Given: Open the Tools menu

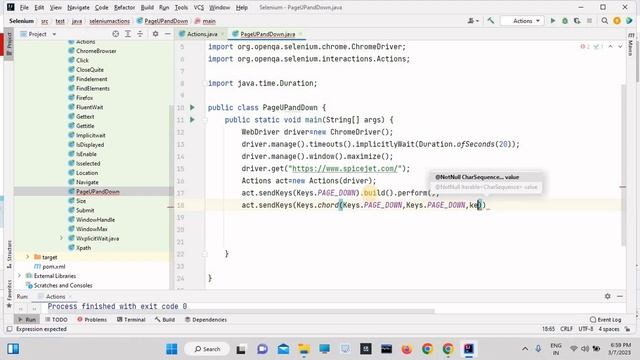Looking at the screenshot, I should (x=181, y=7).
